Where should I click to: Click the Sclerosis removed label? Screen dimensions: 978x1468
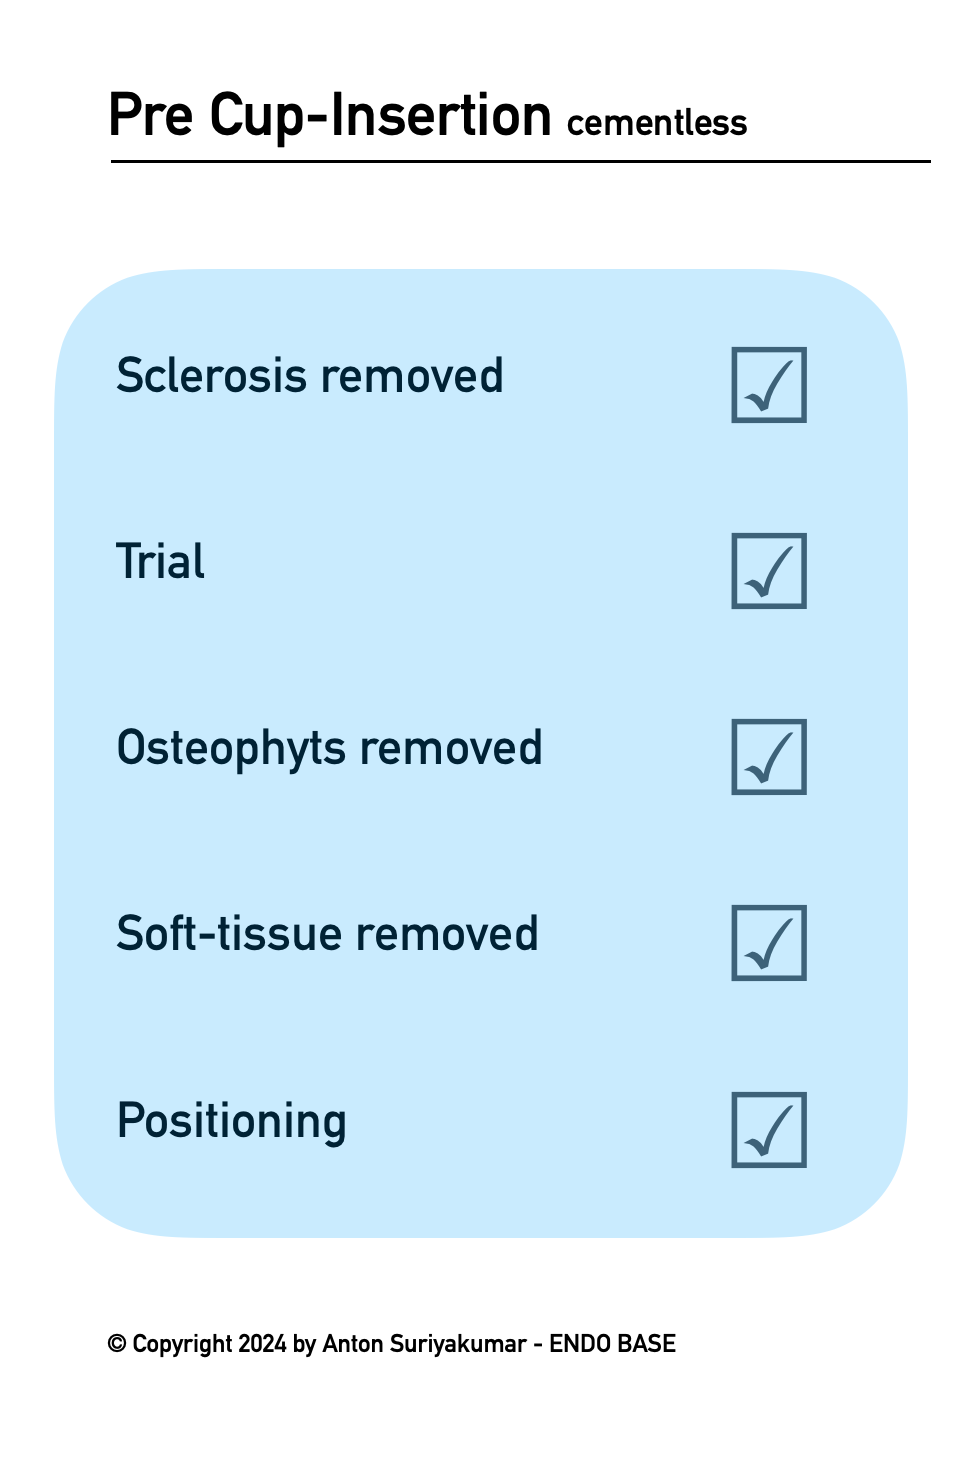[x=309, y=377]
